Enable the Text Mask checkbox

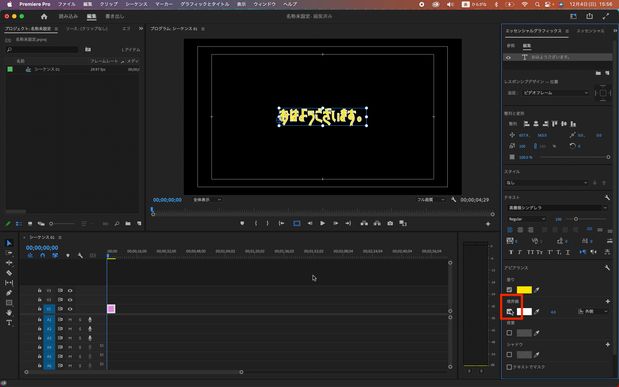click(509, 367)
